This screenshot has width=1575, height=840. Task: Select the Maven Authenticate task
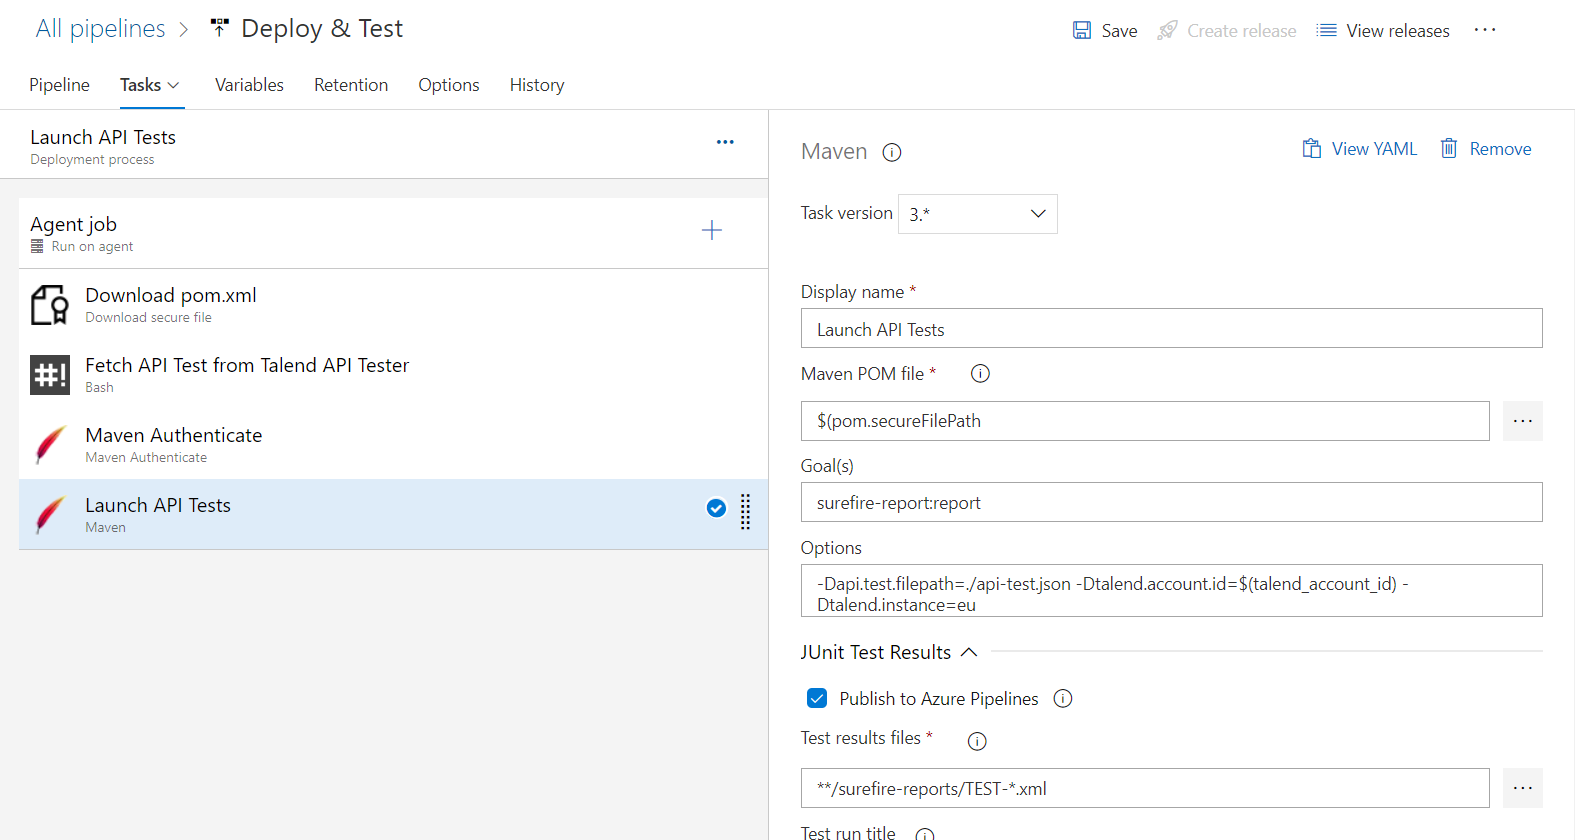174,444
